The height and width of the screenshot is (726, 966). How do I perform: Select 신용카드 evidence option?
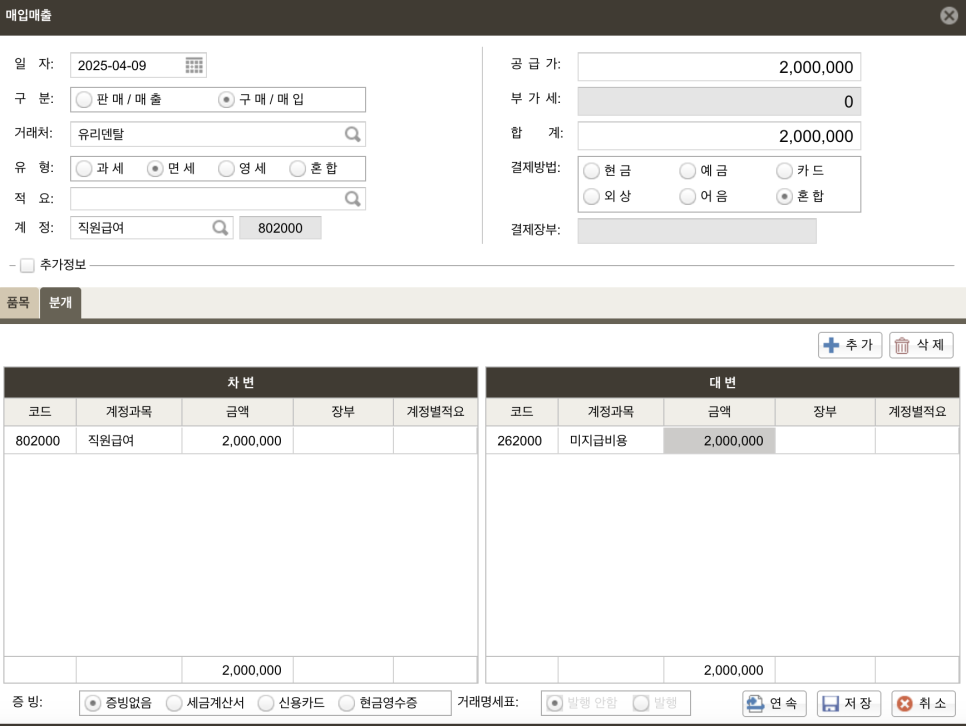coord(266,703)
